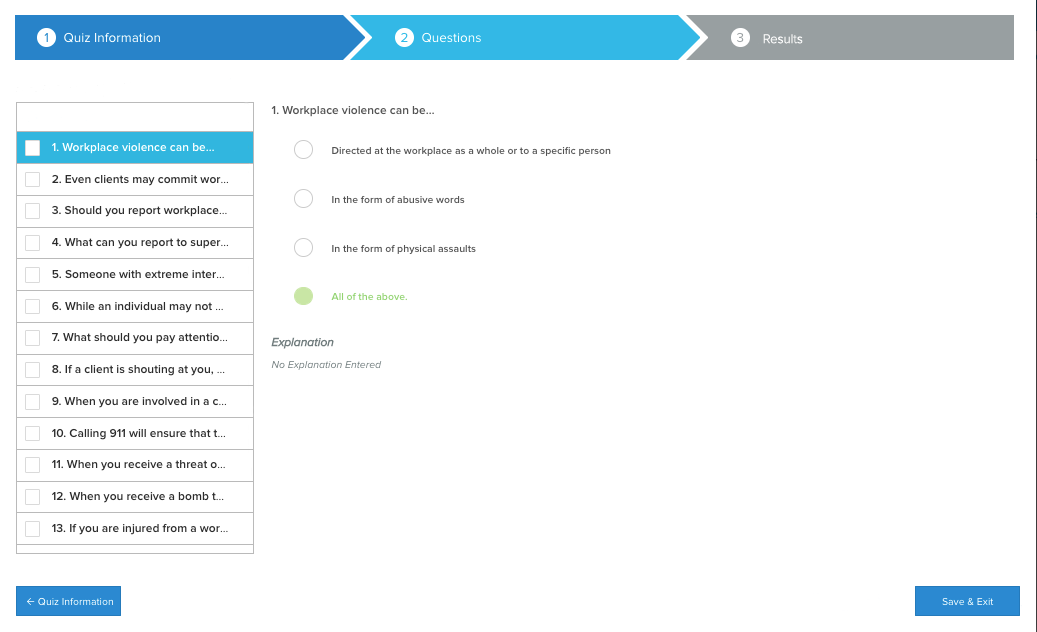Check box for question 7 What should you pay

[32, 338]
